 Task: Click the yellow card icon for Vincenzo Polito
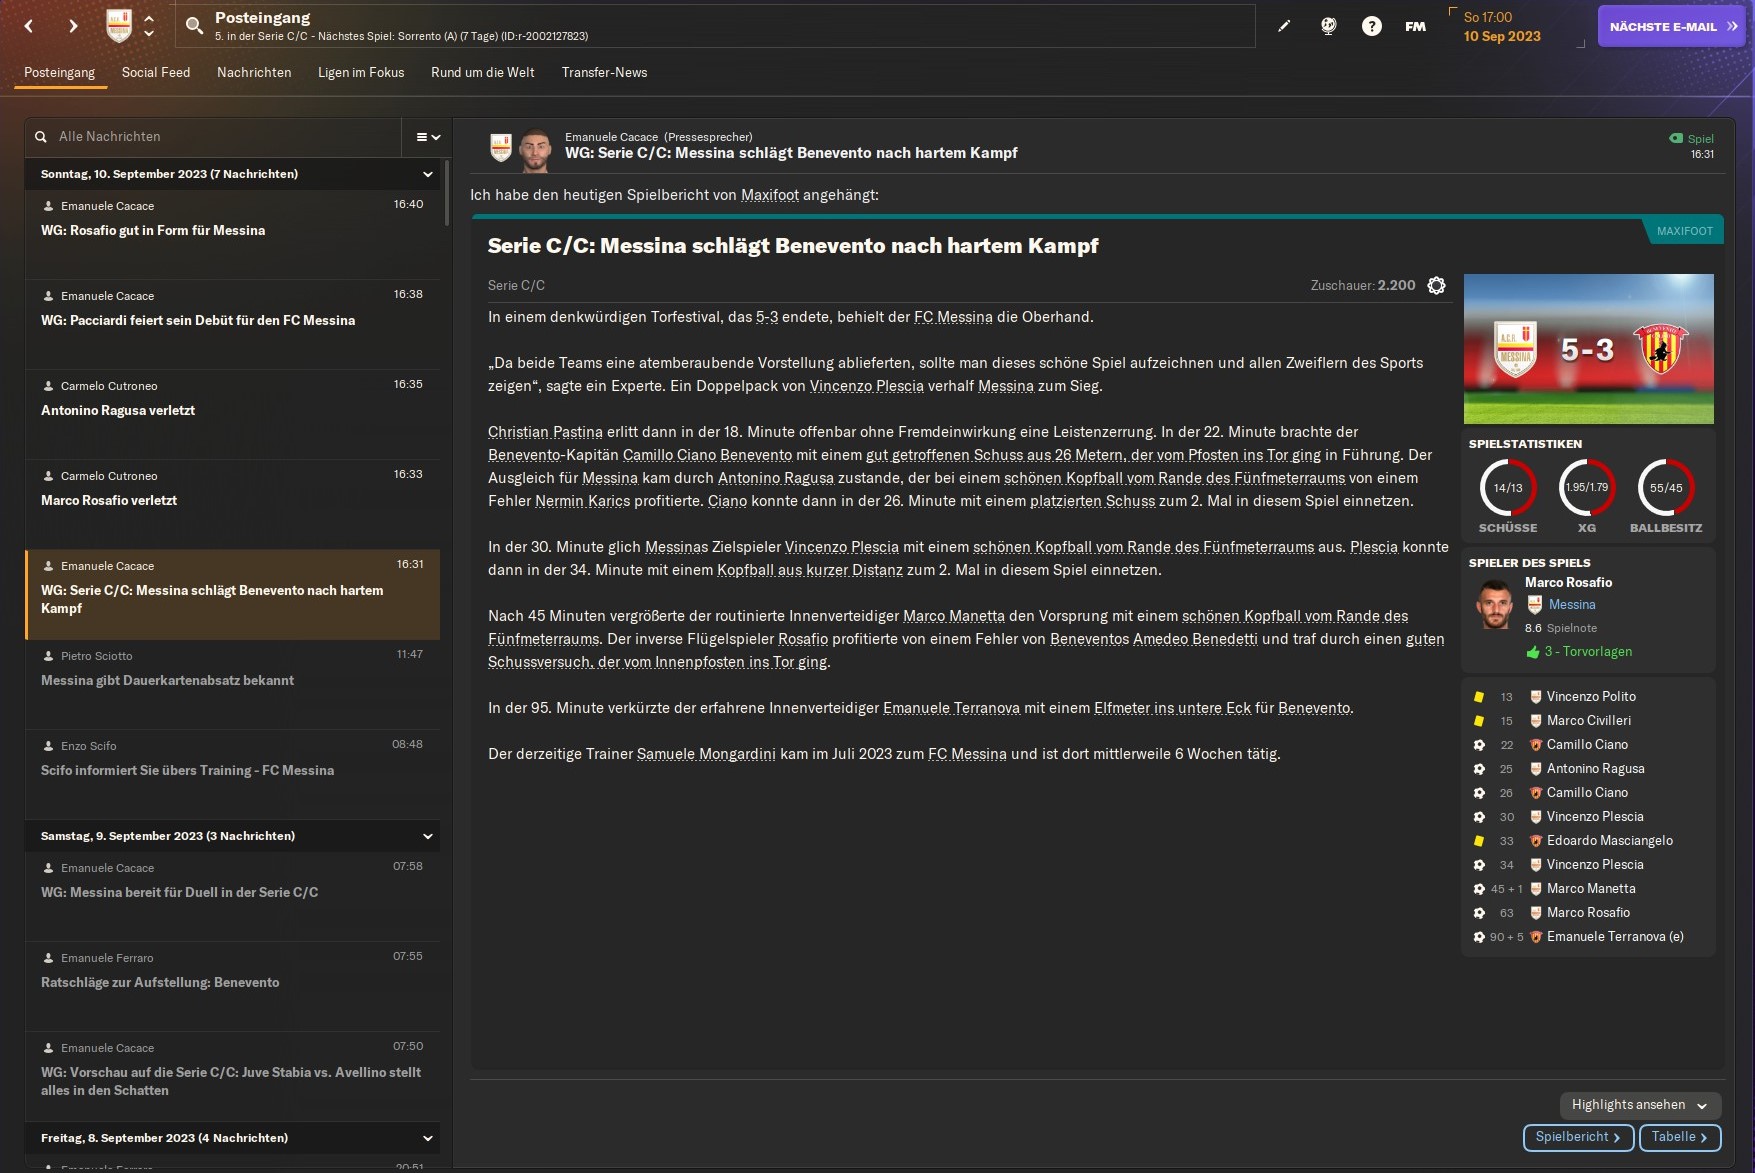(x=1479, y=697)
